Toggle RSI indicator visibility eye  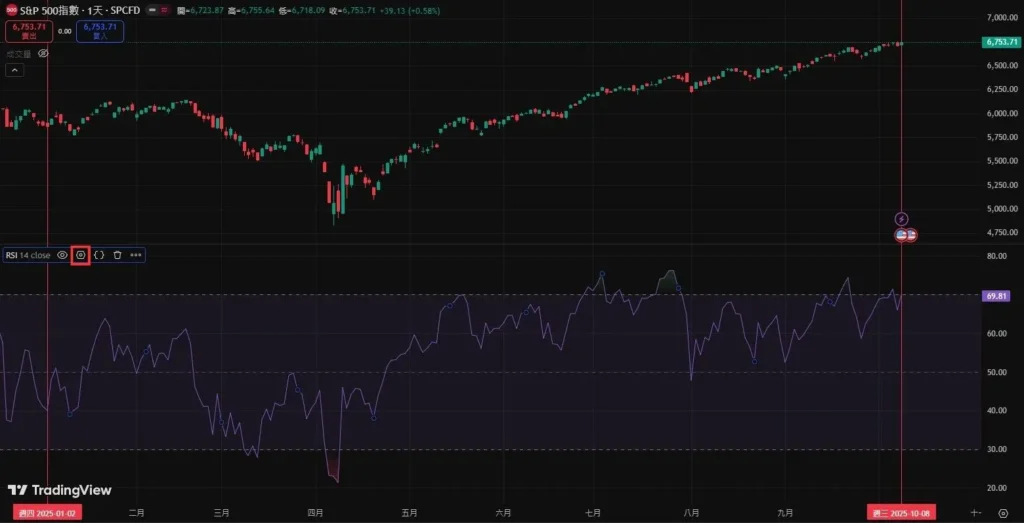click(62, 255)
